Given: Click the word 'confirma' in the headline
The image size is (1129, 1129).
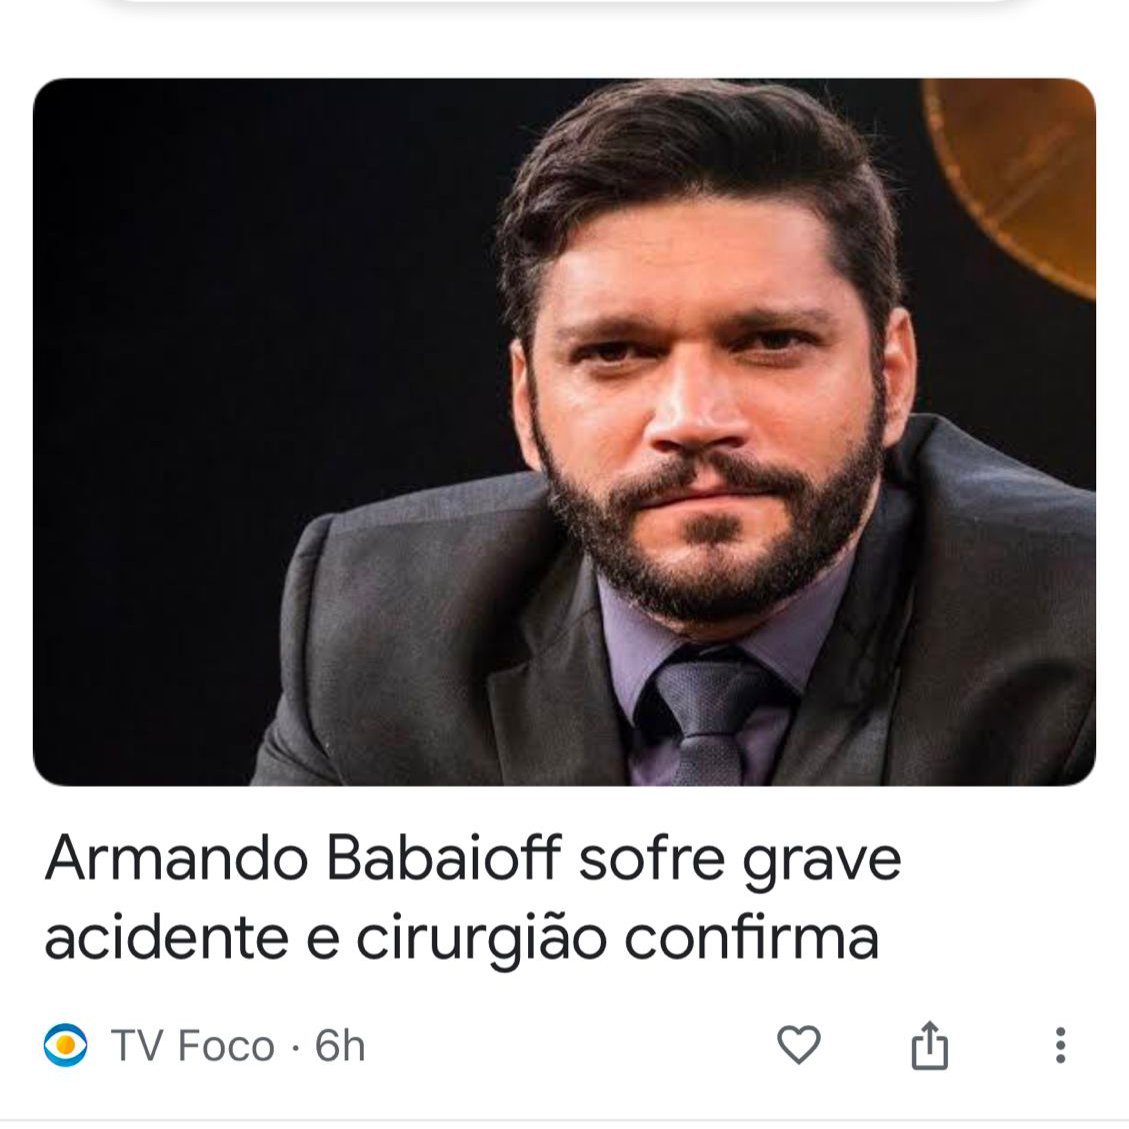Looking at the screenshot, I should point(752,939).
